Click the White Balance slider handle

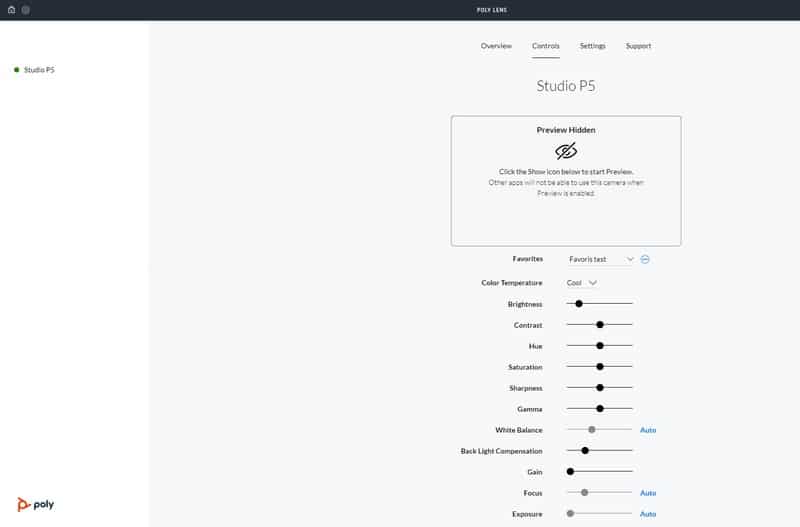point(592,430)
